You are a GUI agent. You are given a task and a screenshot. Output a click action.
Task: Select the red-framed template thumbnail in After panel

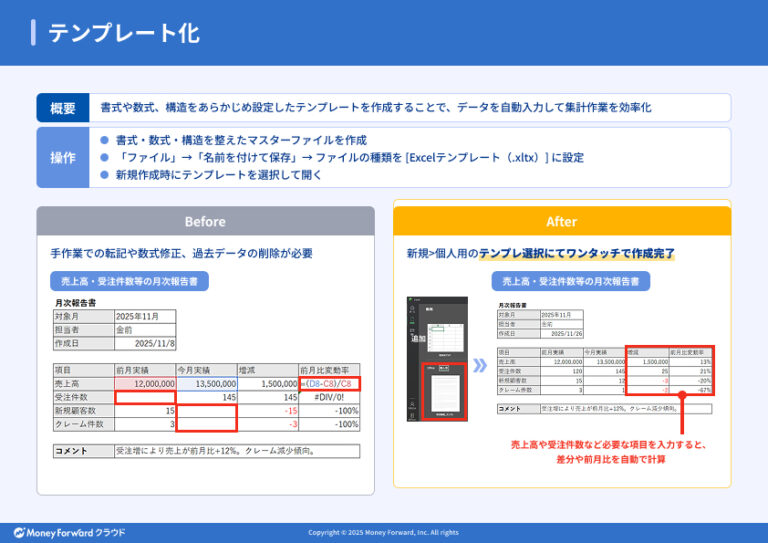click(444, 392)
